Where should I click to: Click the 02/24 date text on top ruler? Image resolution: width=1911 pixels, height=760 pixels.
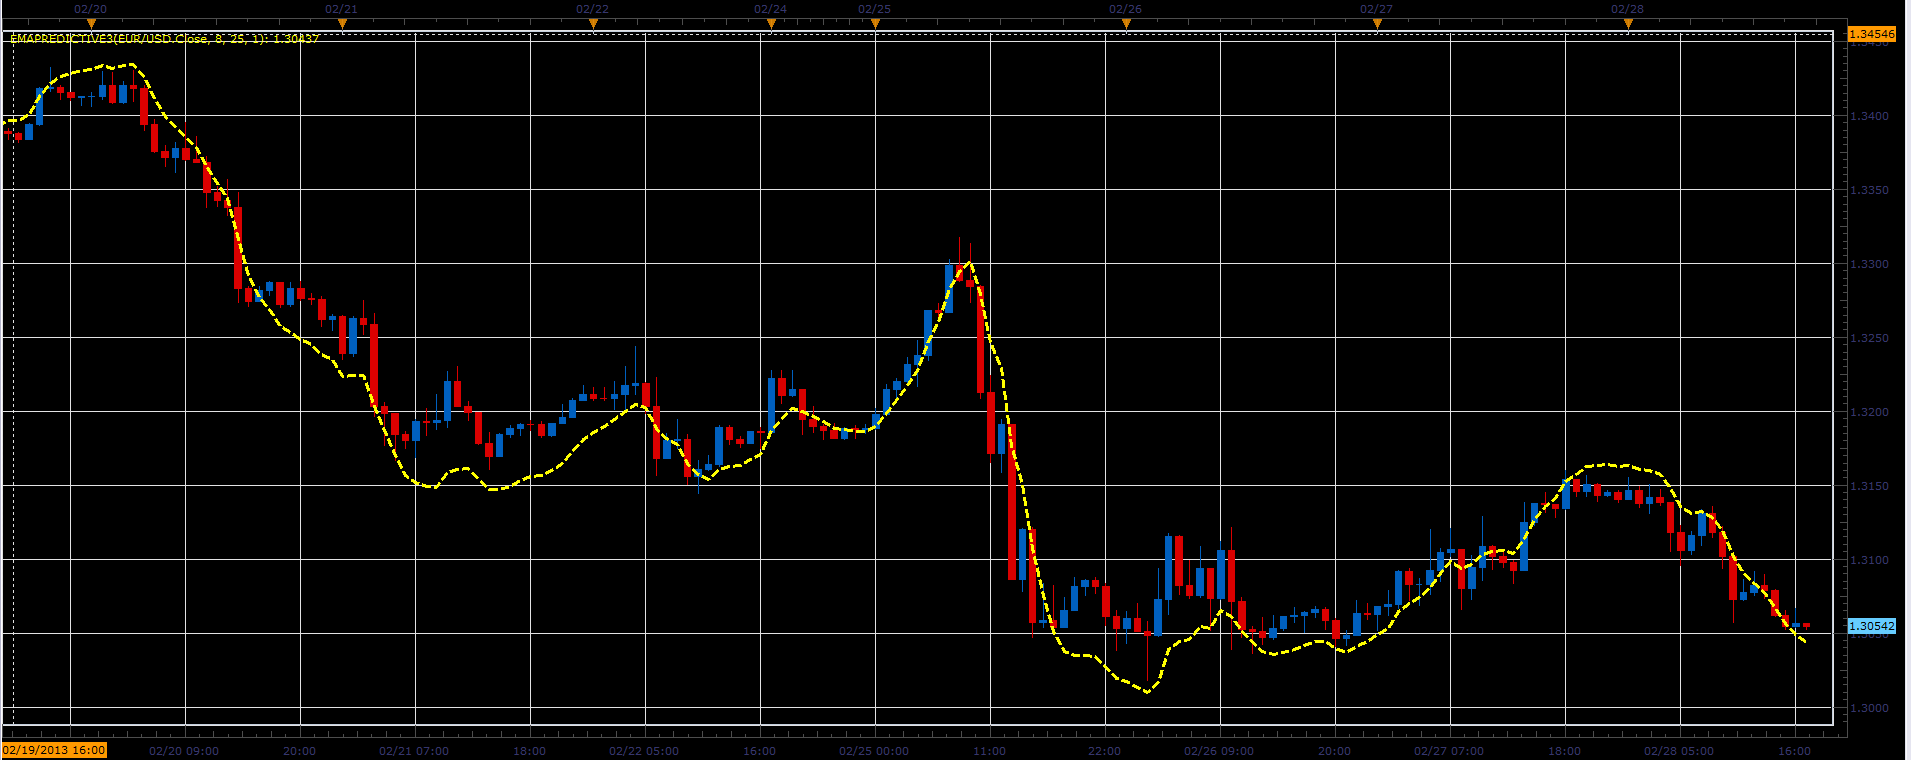770,9
